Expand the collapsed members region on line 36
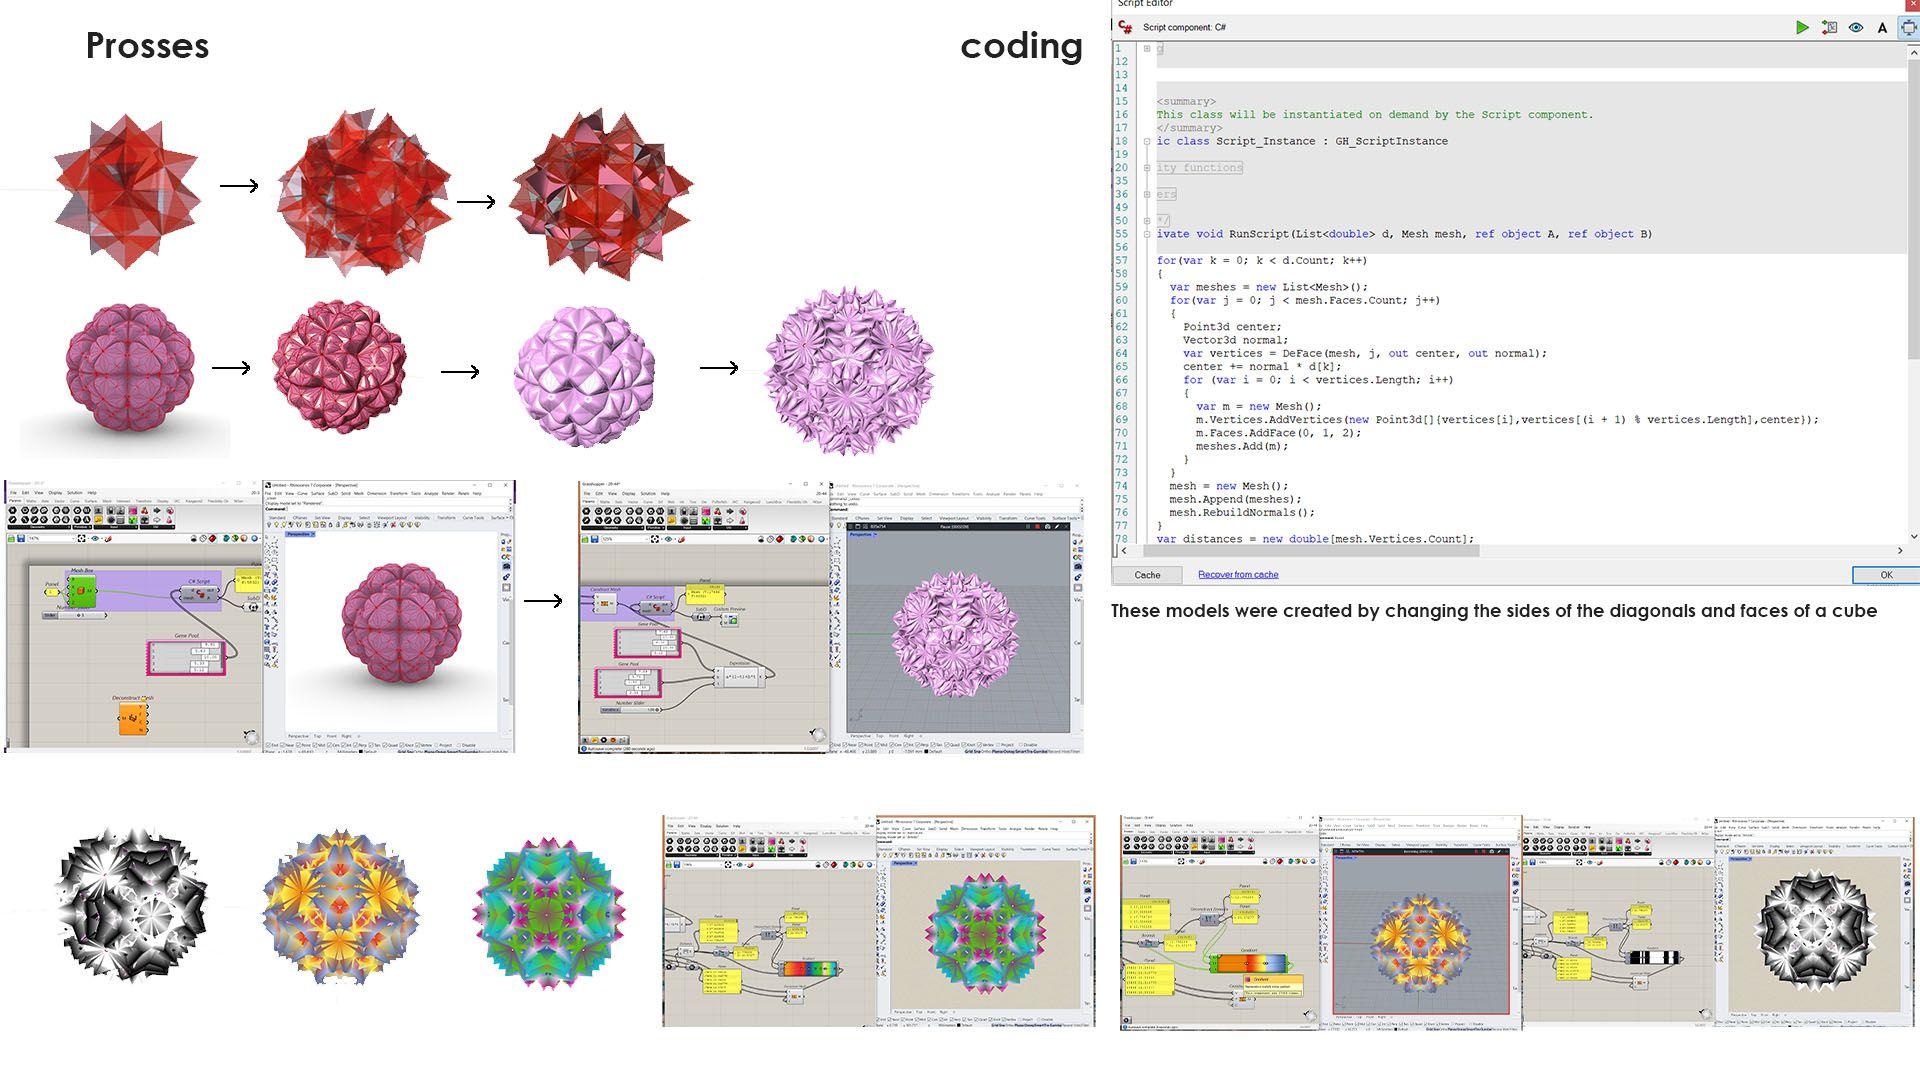Image resolution: width=1920 pixels, height=1080 pixels. pos(1147,194)
